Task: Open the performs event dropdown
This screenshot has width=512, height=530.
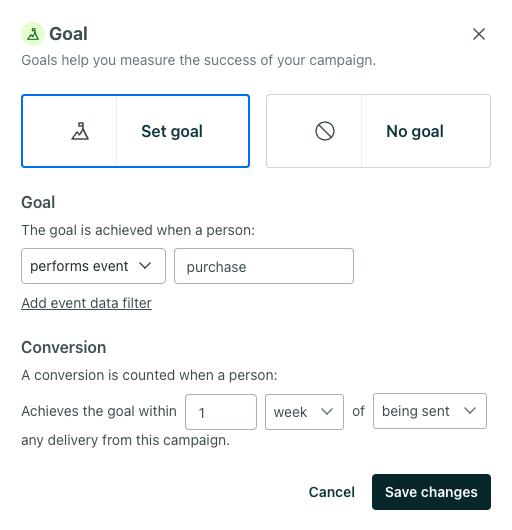Action: 93,266
